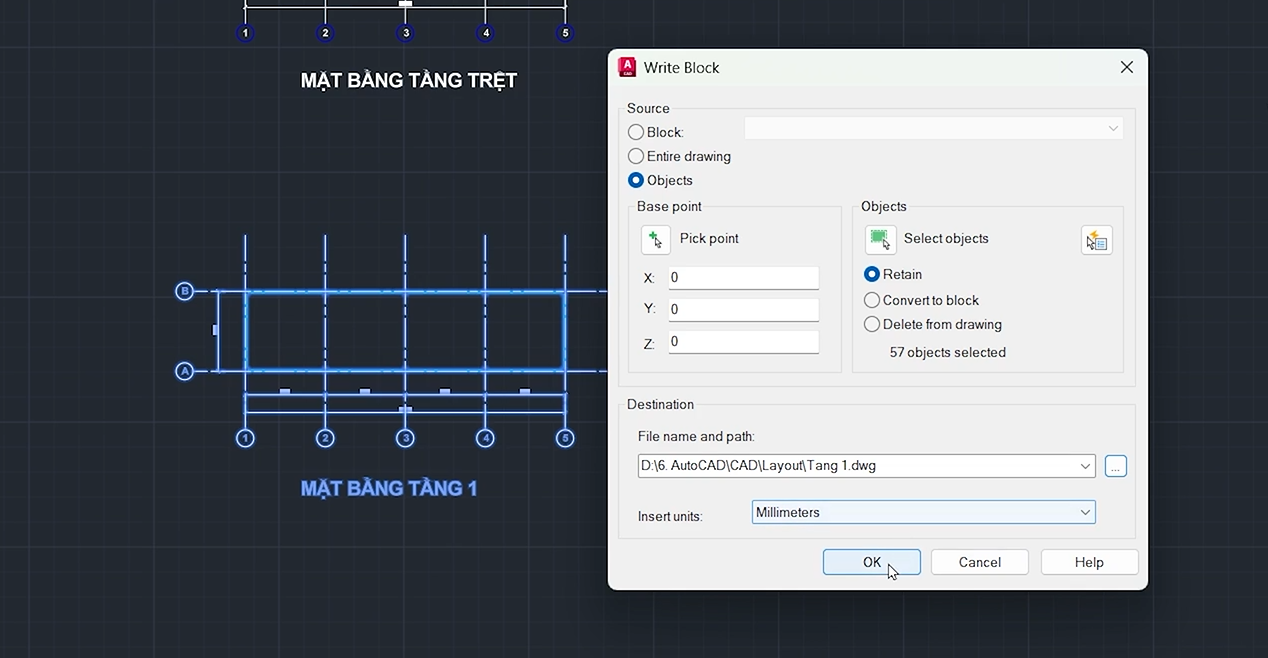Select the Block source radio button
This screenshot has width=1268, height=658.
click(x=636, y=132)
